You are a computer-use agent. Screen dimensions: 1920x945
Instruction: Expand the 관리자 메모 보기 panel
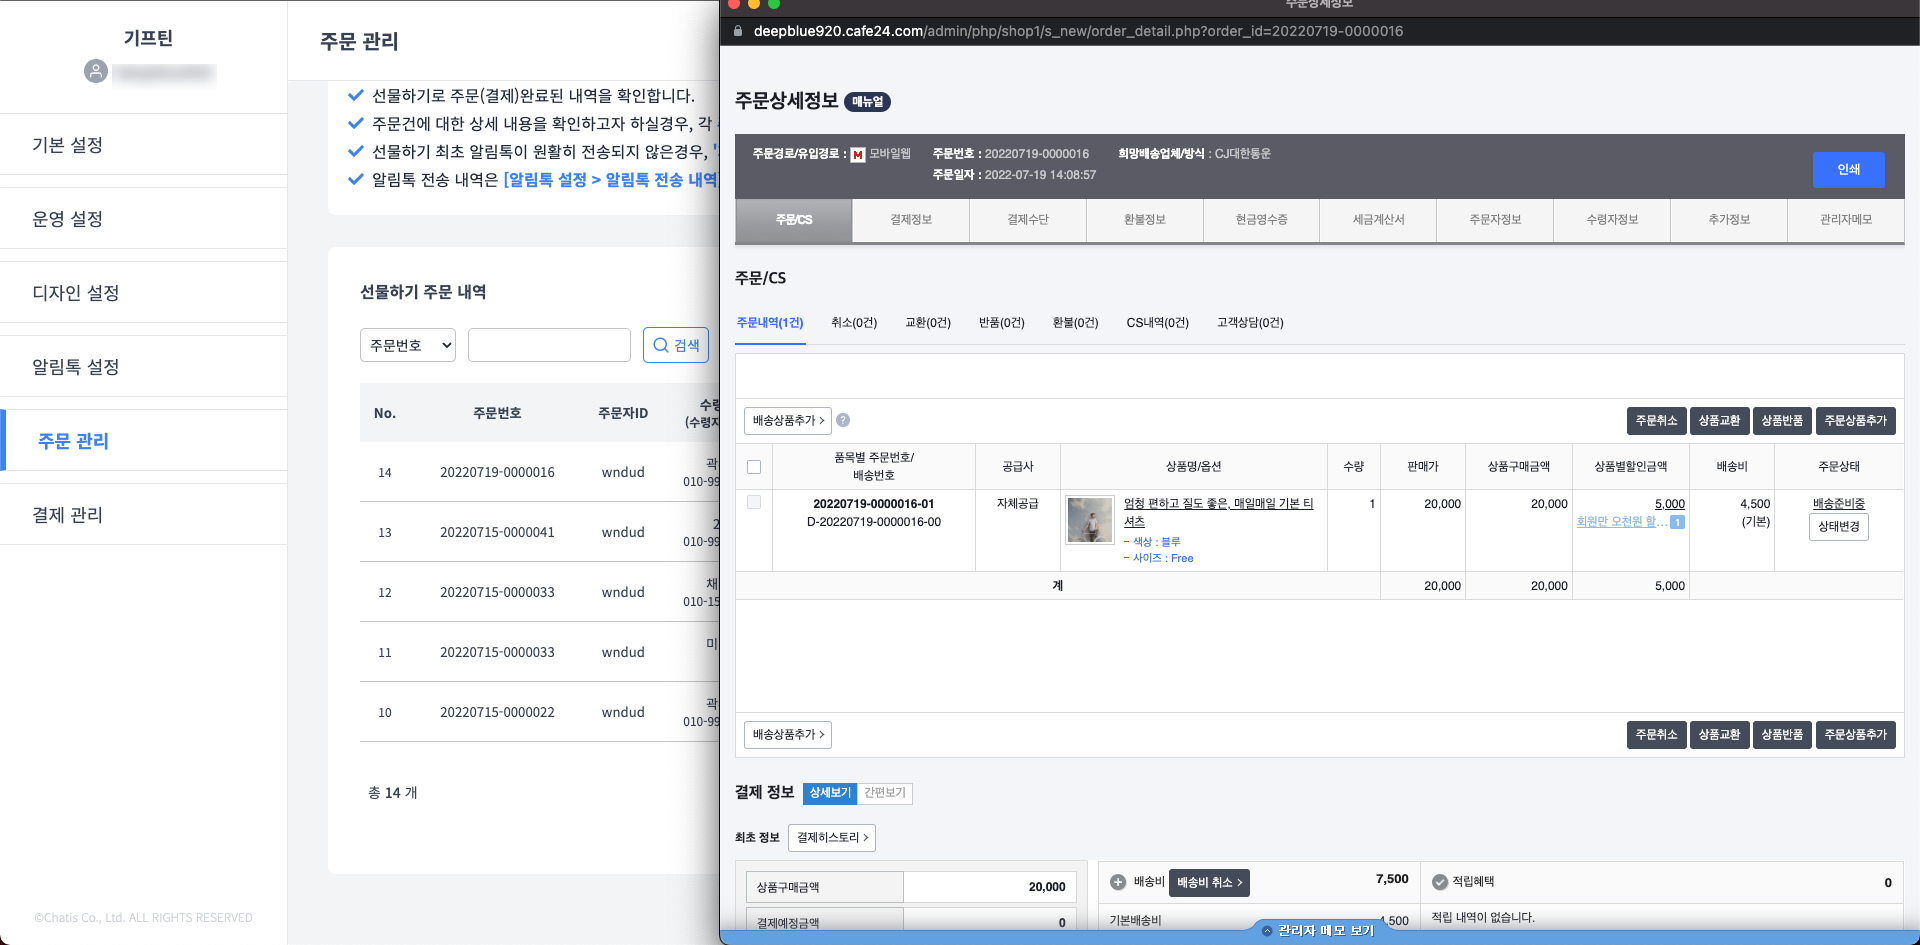1319,931
